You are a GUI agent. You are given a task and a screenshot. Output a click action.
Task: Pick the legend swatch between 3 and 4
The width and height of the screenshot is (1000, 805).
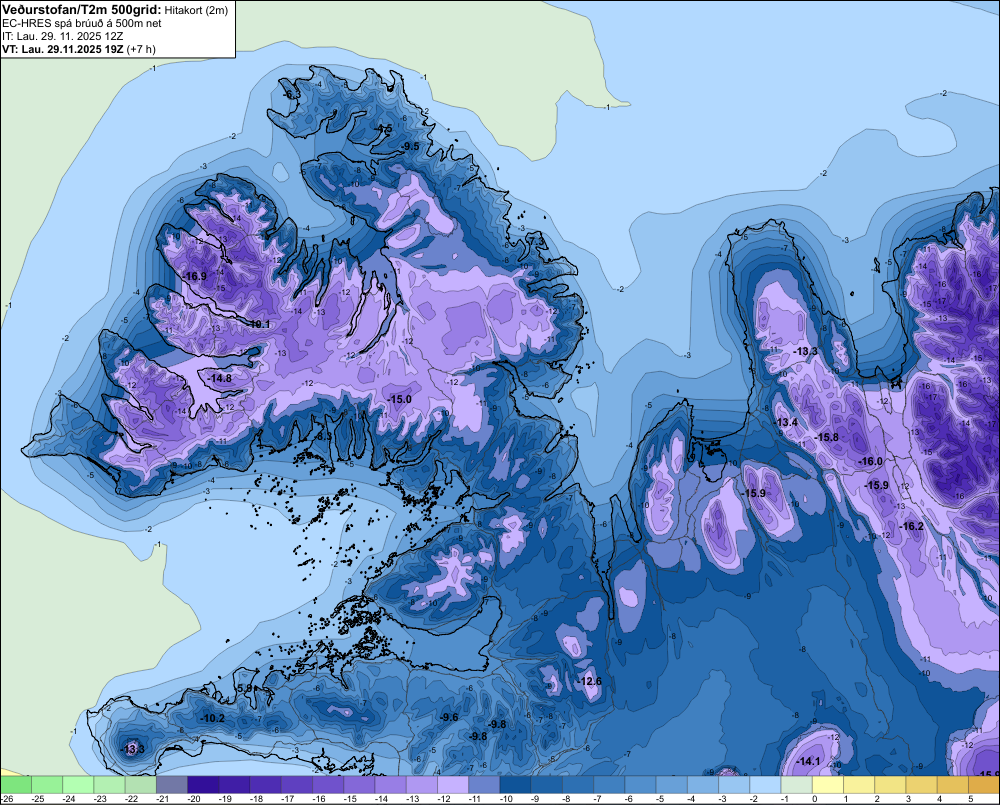[x=922, y=784]
